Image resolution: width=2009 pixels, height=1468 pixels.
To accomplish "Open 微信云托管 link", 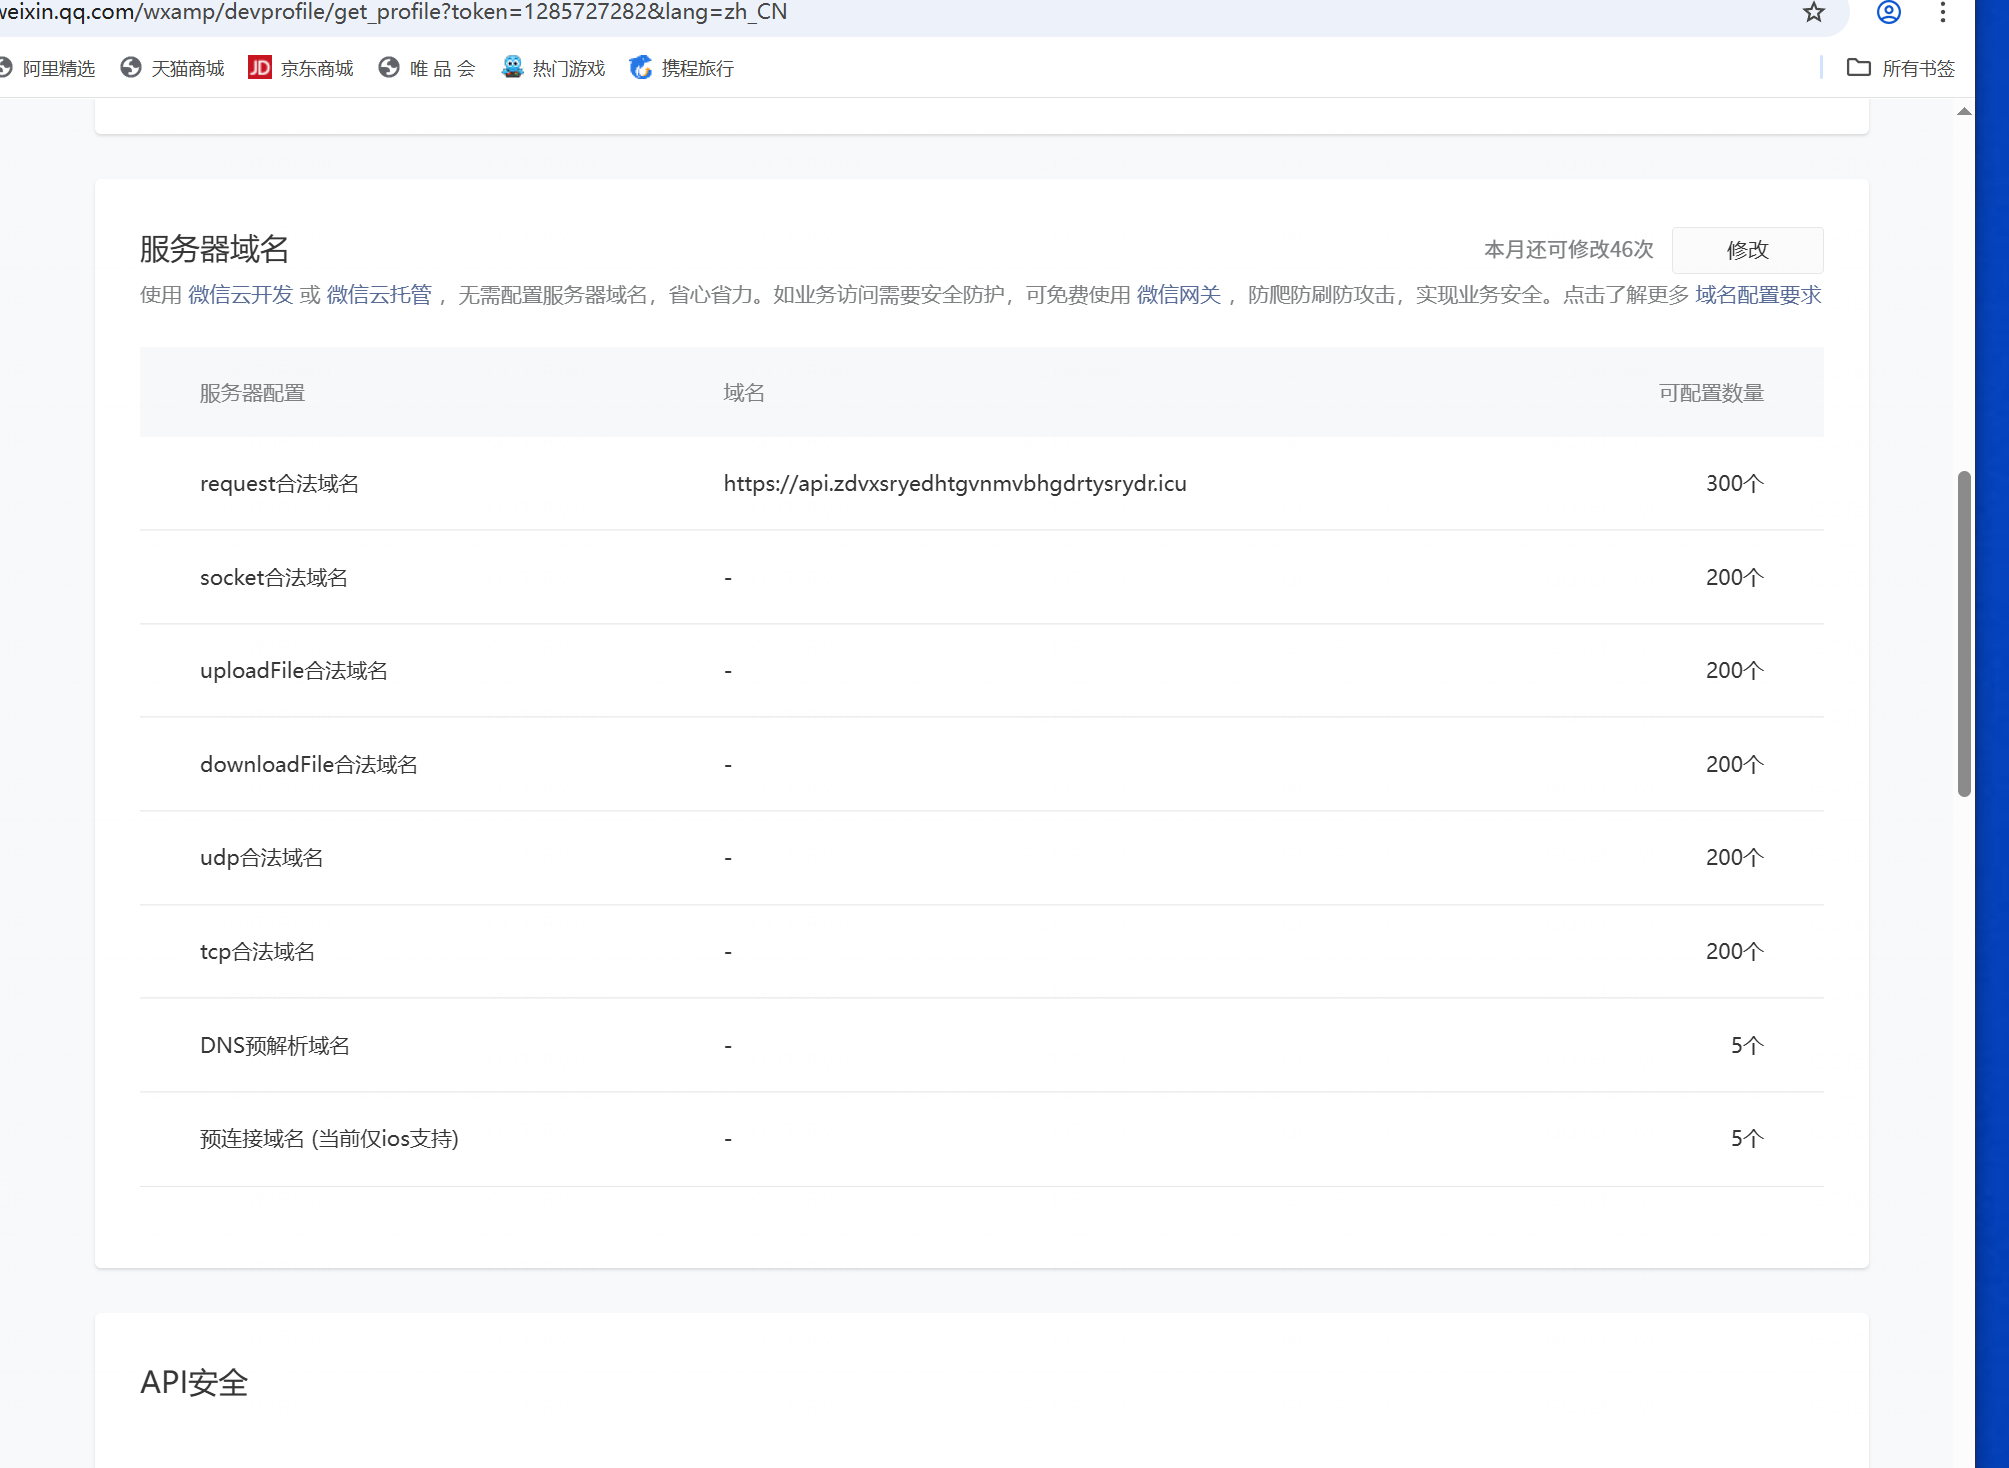I will tap(379, 295).
